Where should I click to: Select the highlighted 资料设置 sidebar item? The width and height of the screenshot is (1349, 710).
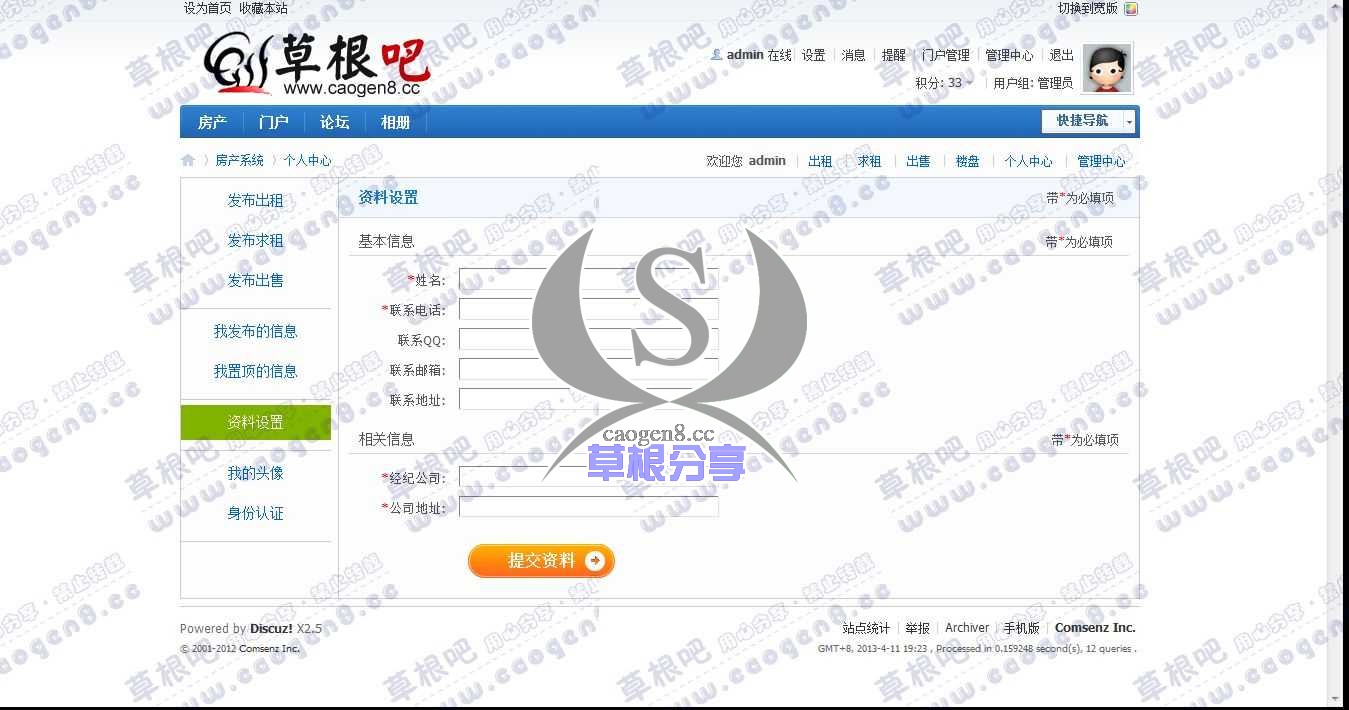click(255, 422)
